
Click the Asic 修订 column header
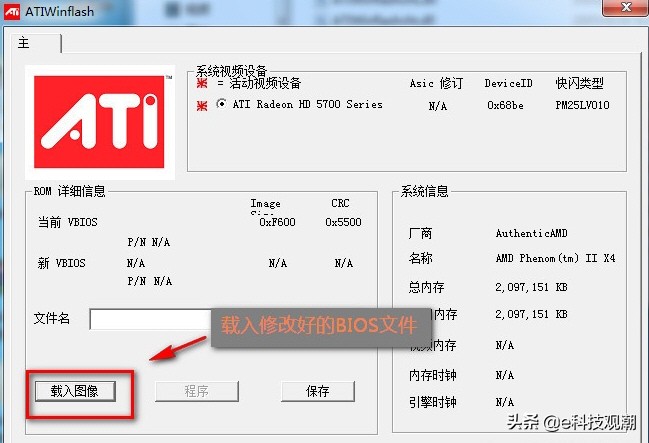tap(436, 83)
